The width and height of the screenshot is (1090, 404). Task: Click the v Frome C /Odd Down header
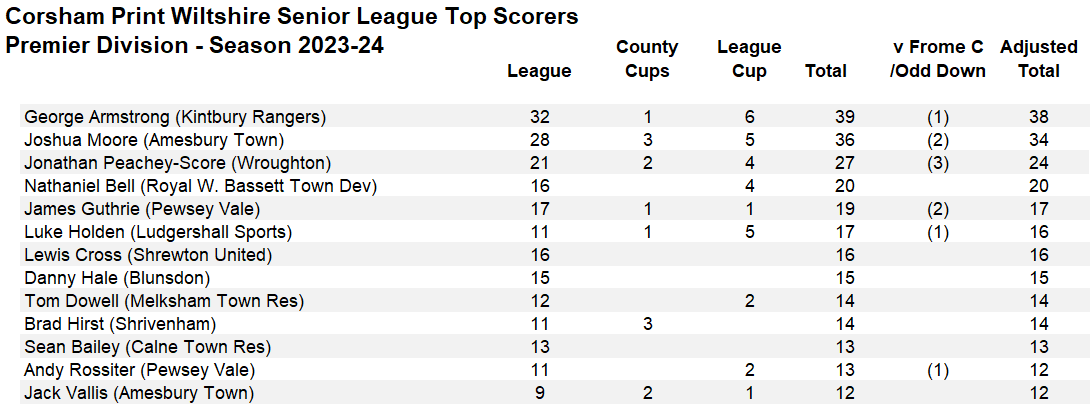(x=937, y=59)
